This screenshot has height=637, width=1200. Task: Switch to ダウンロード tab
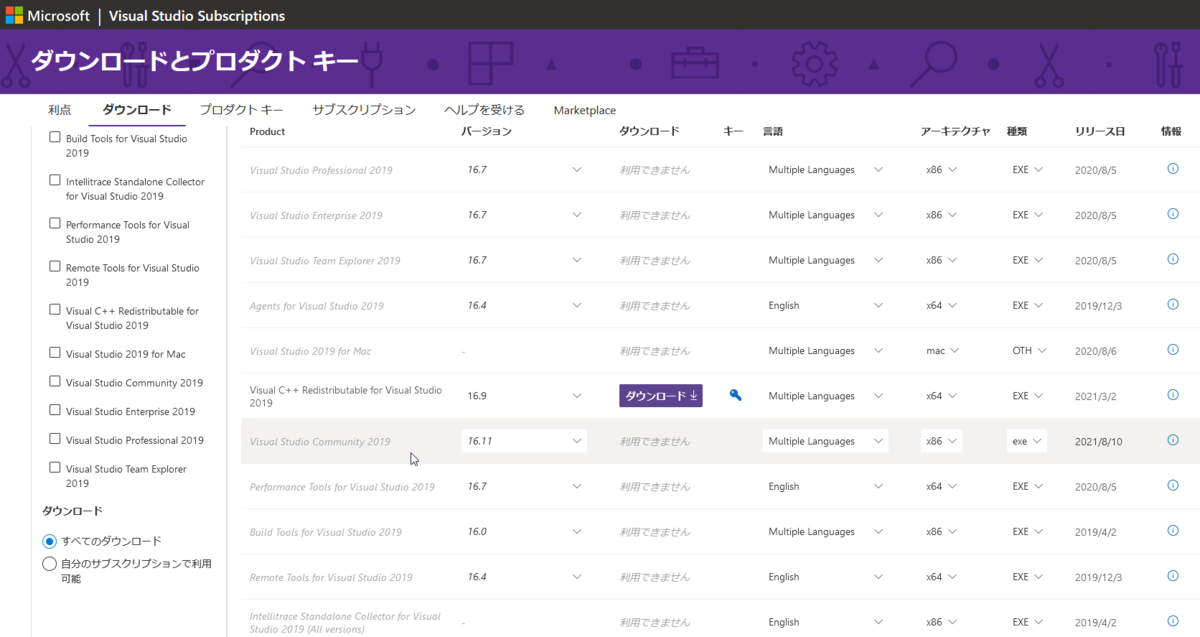pyautogui.click(x=137, y=110)
